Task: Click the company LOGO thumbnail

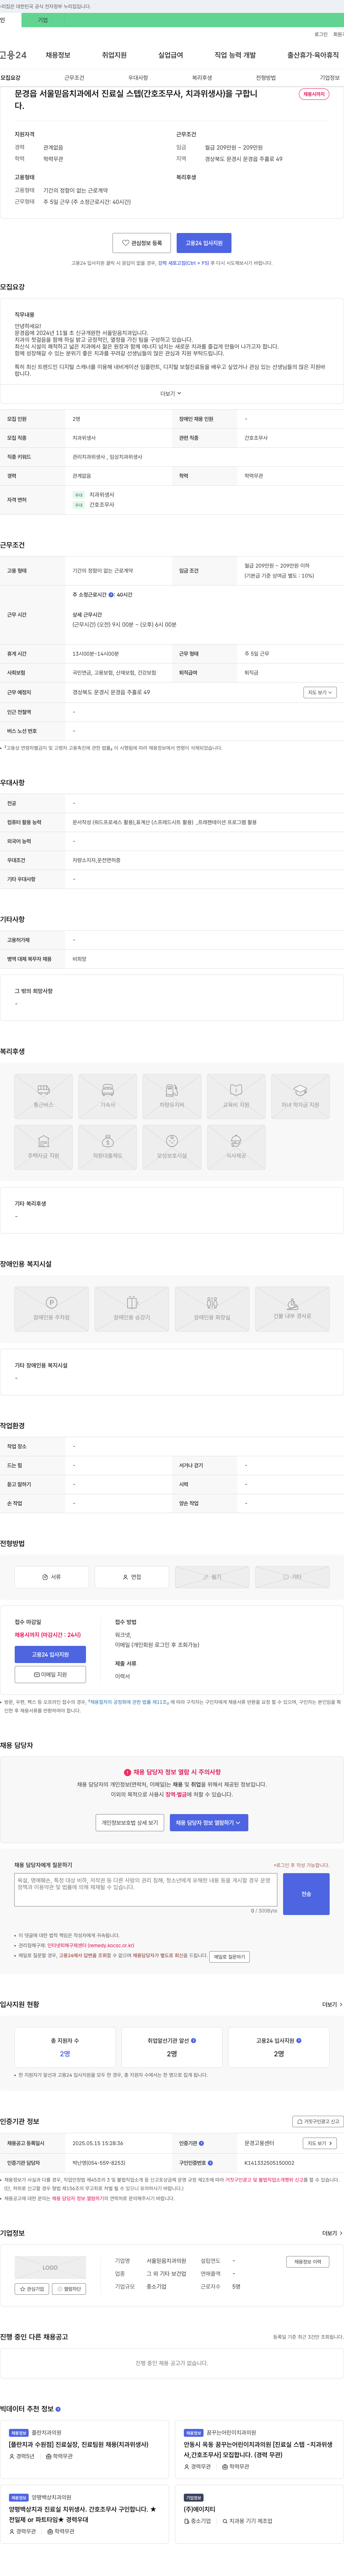Action: pyautogui.click(x=50, y=2267)
